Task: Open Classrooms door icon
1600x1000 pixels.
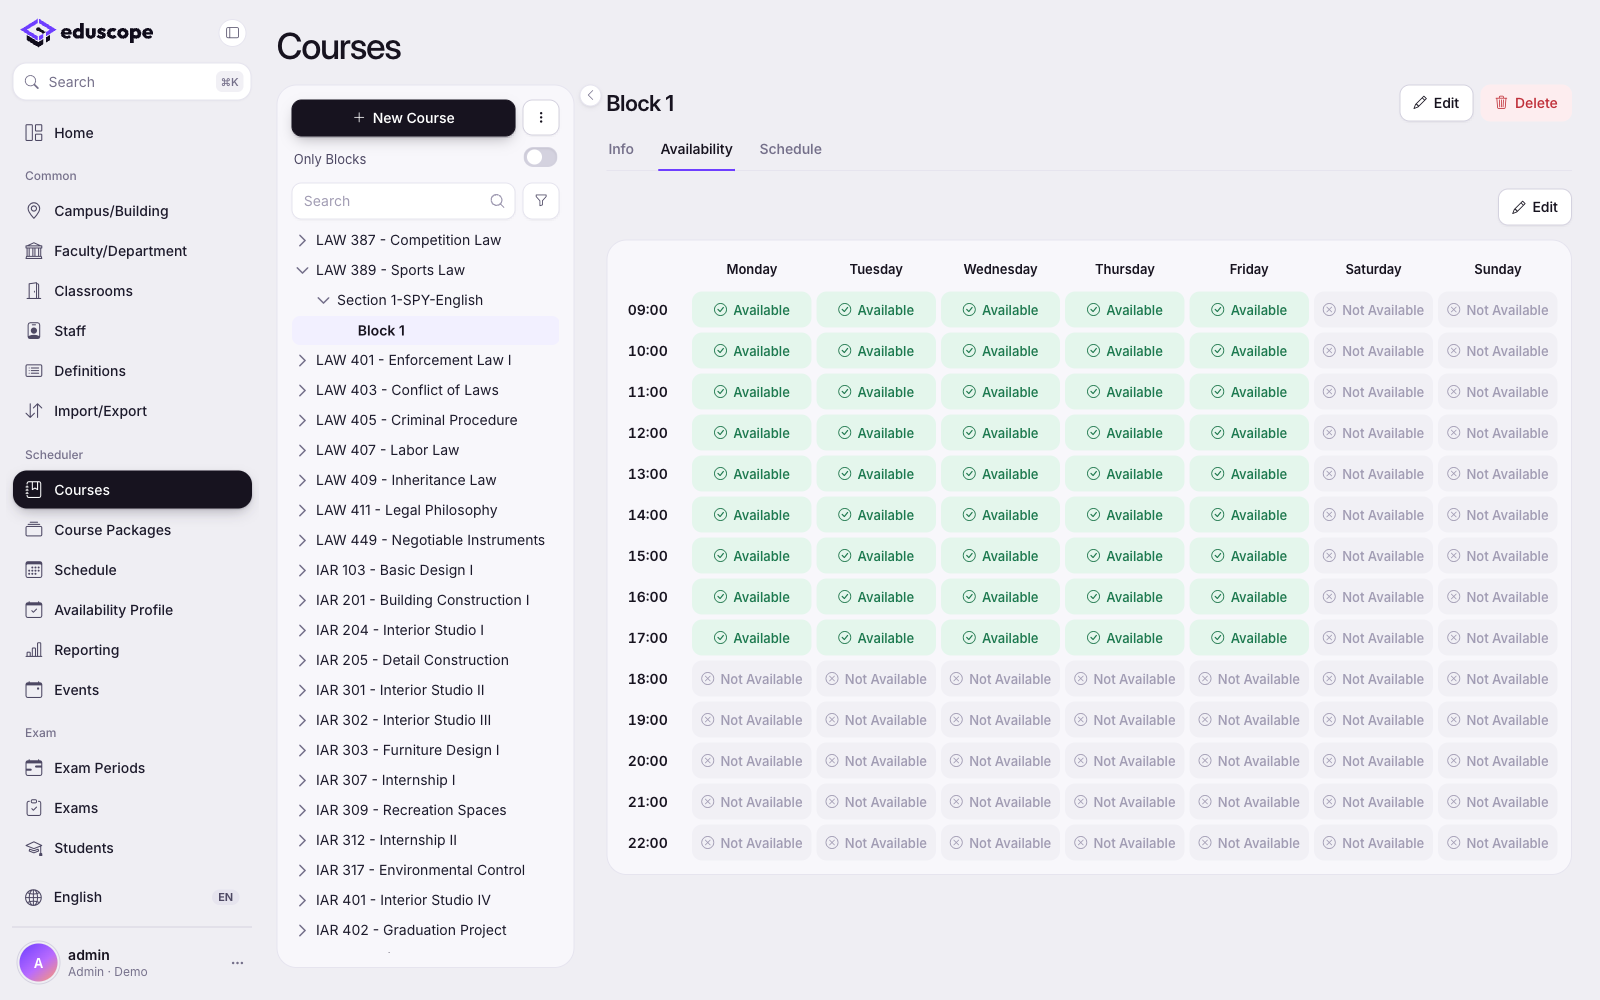Action: pos(34,291)
